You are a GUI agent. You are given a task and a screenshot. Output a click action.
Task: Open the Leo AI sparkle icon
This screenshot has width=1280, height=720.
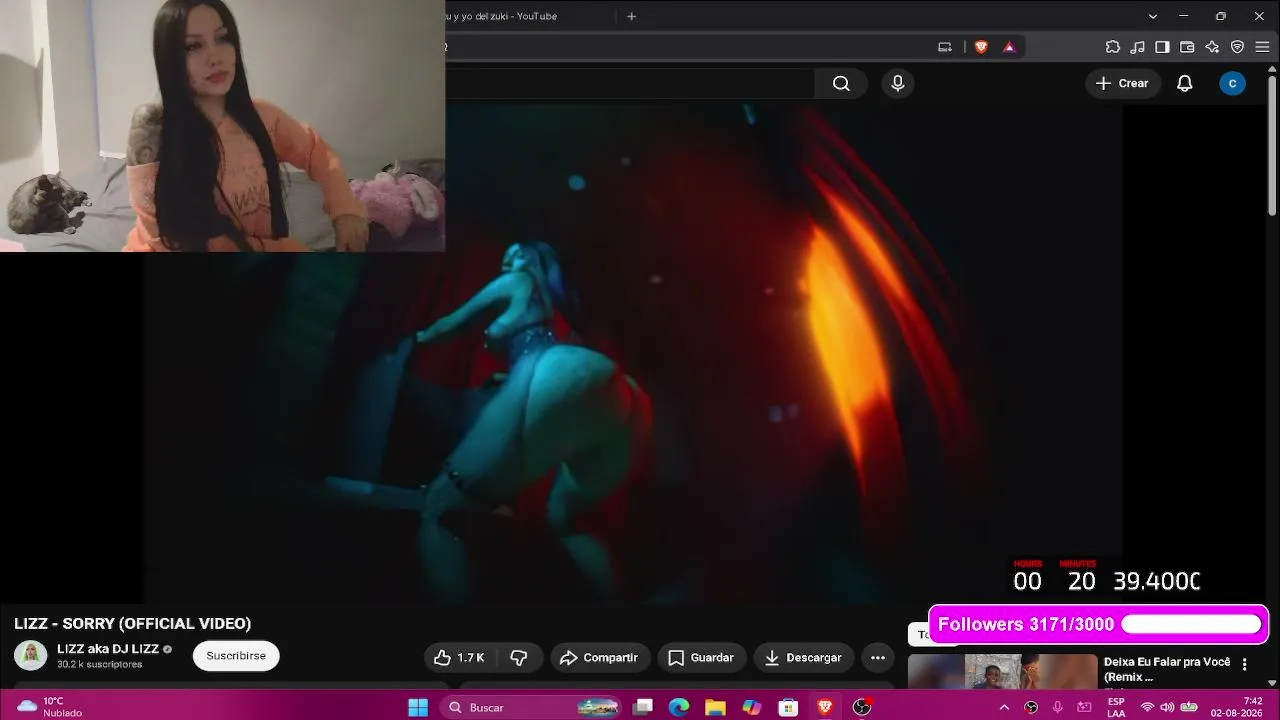[x=1212, y=47]
